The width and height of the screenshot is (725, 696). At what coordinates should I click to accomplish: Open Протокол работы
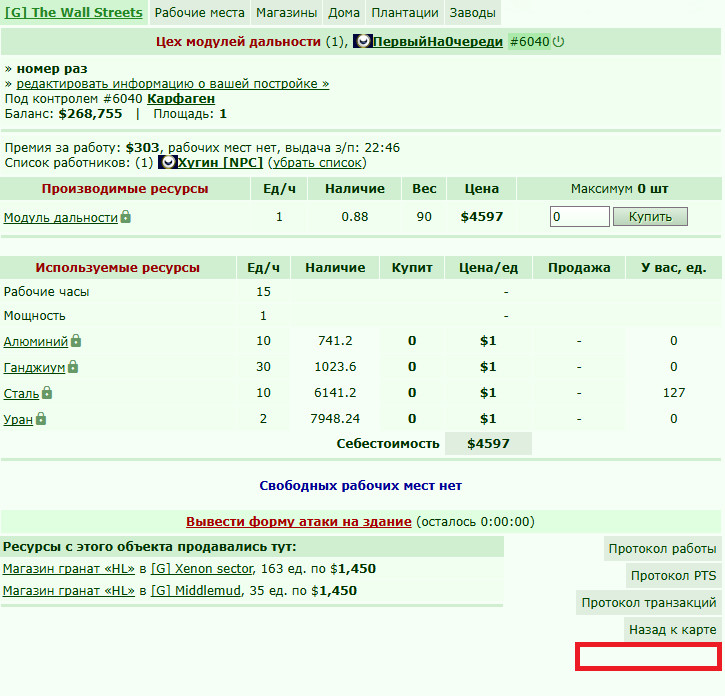coord(662,548)
